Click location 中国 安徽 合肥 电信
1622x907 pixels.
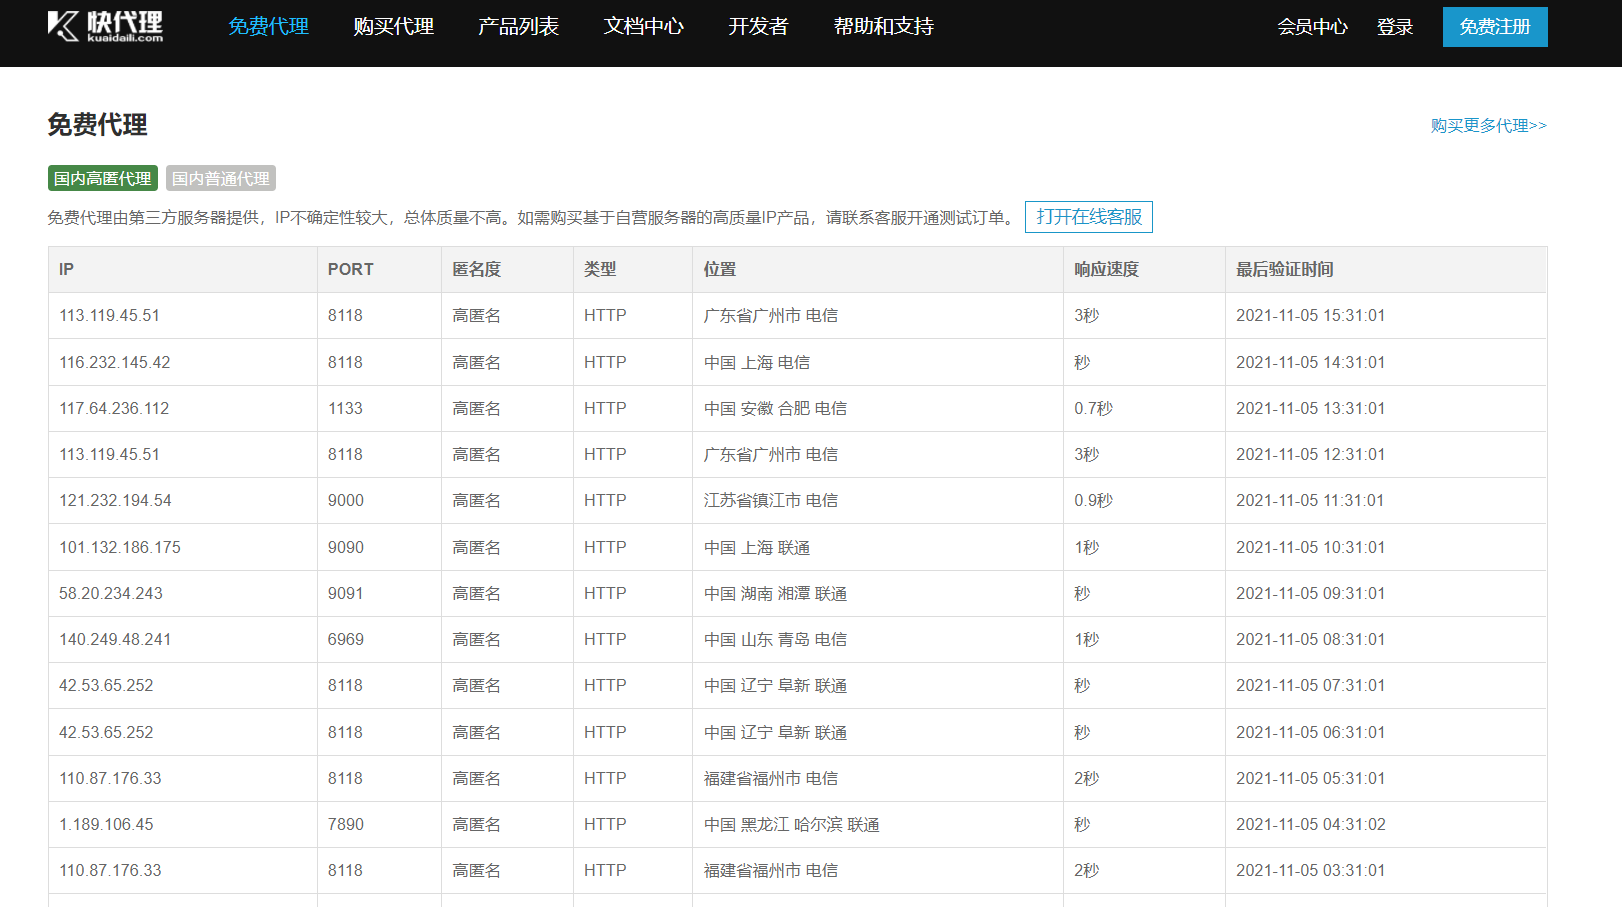775,408
